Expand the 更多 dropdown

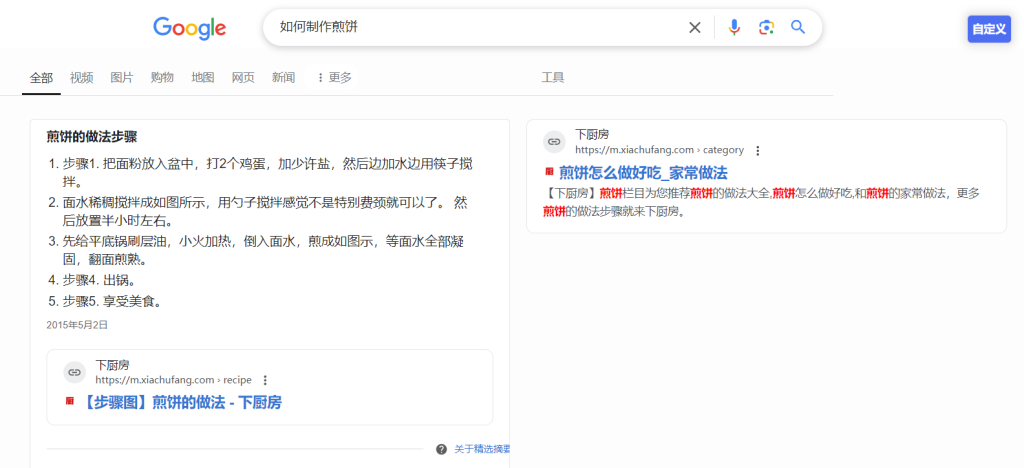[x=334, y=78]
